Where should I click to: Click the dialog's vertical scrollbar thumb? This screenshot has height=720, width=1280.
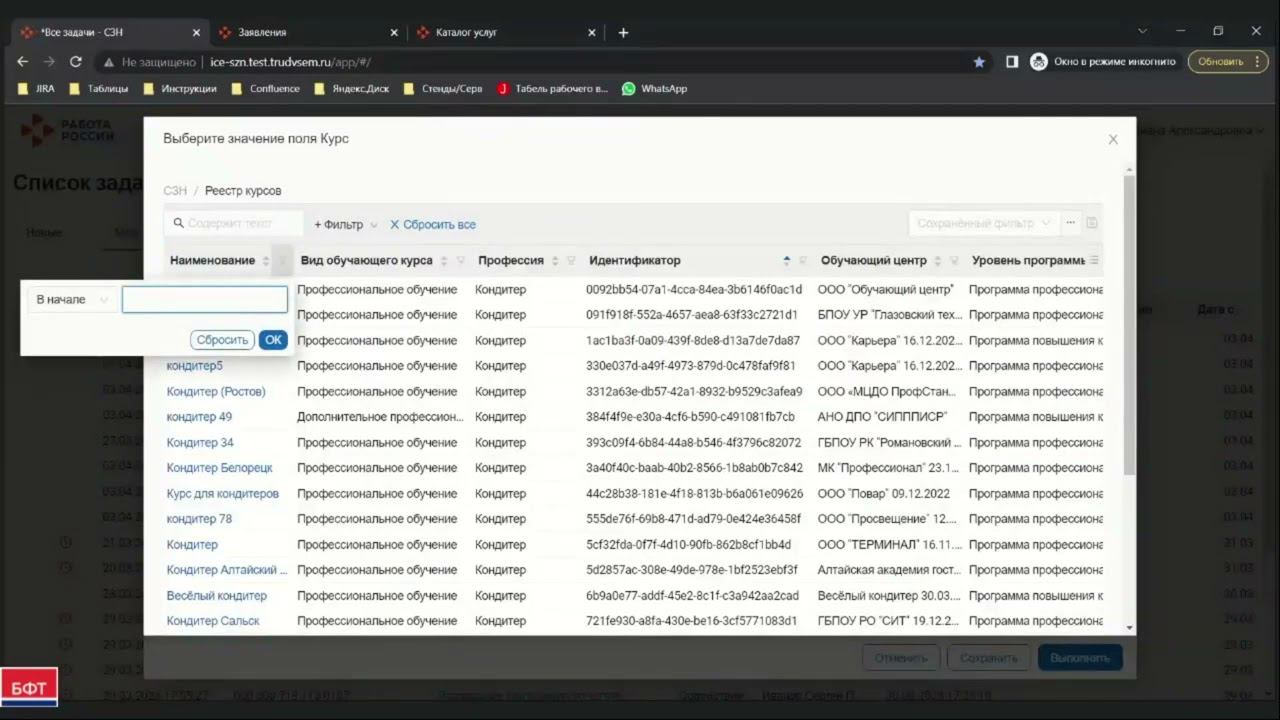click(x=1130, y=325)
